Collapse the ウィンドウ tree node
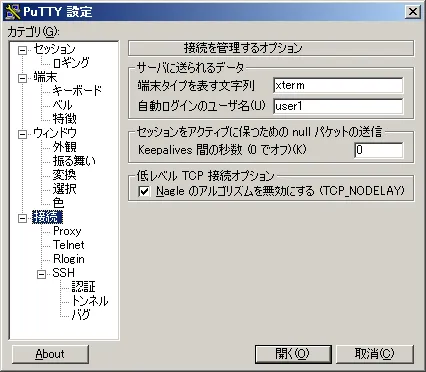 [22, 134]
